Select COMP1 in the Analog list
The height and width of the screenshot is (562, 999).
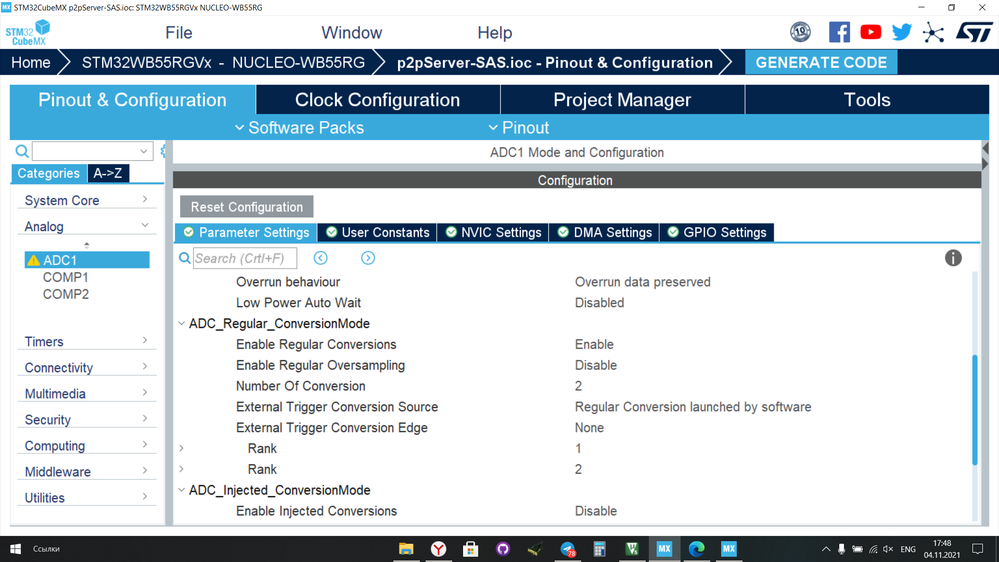(x=66, y=277)
